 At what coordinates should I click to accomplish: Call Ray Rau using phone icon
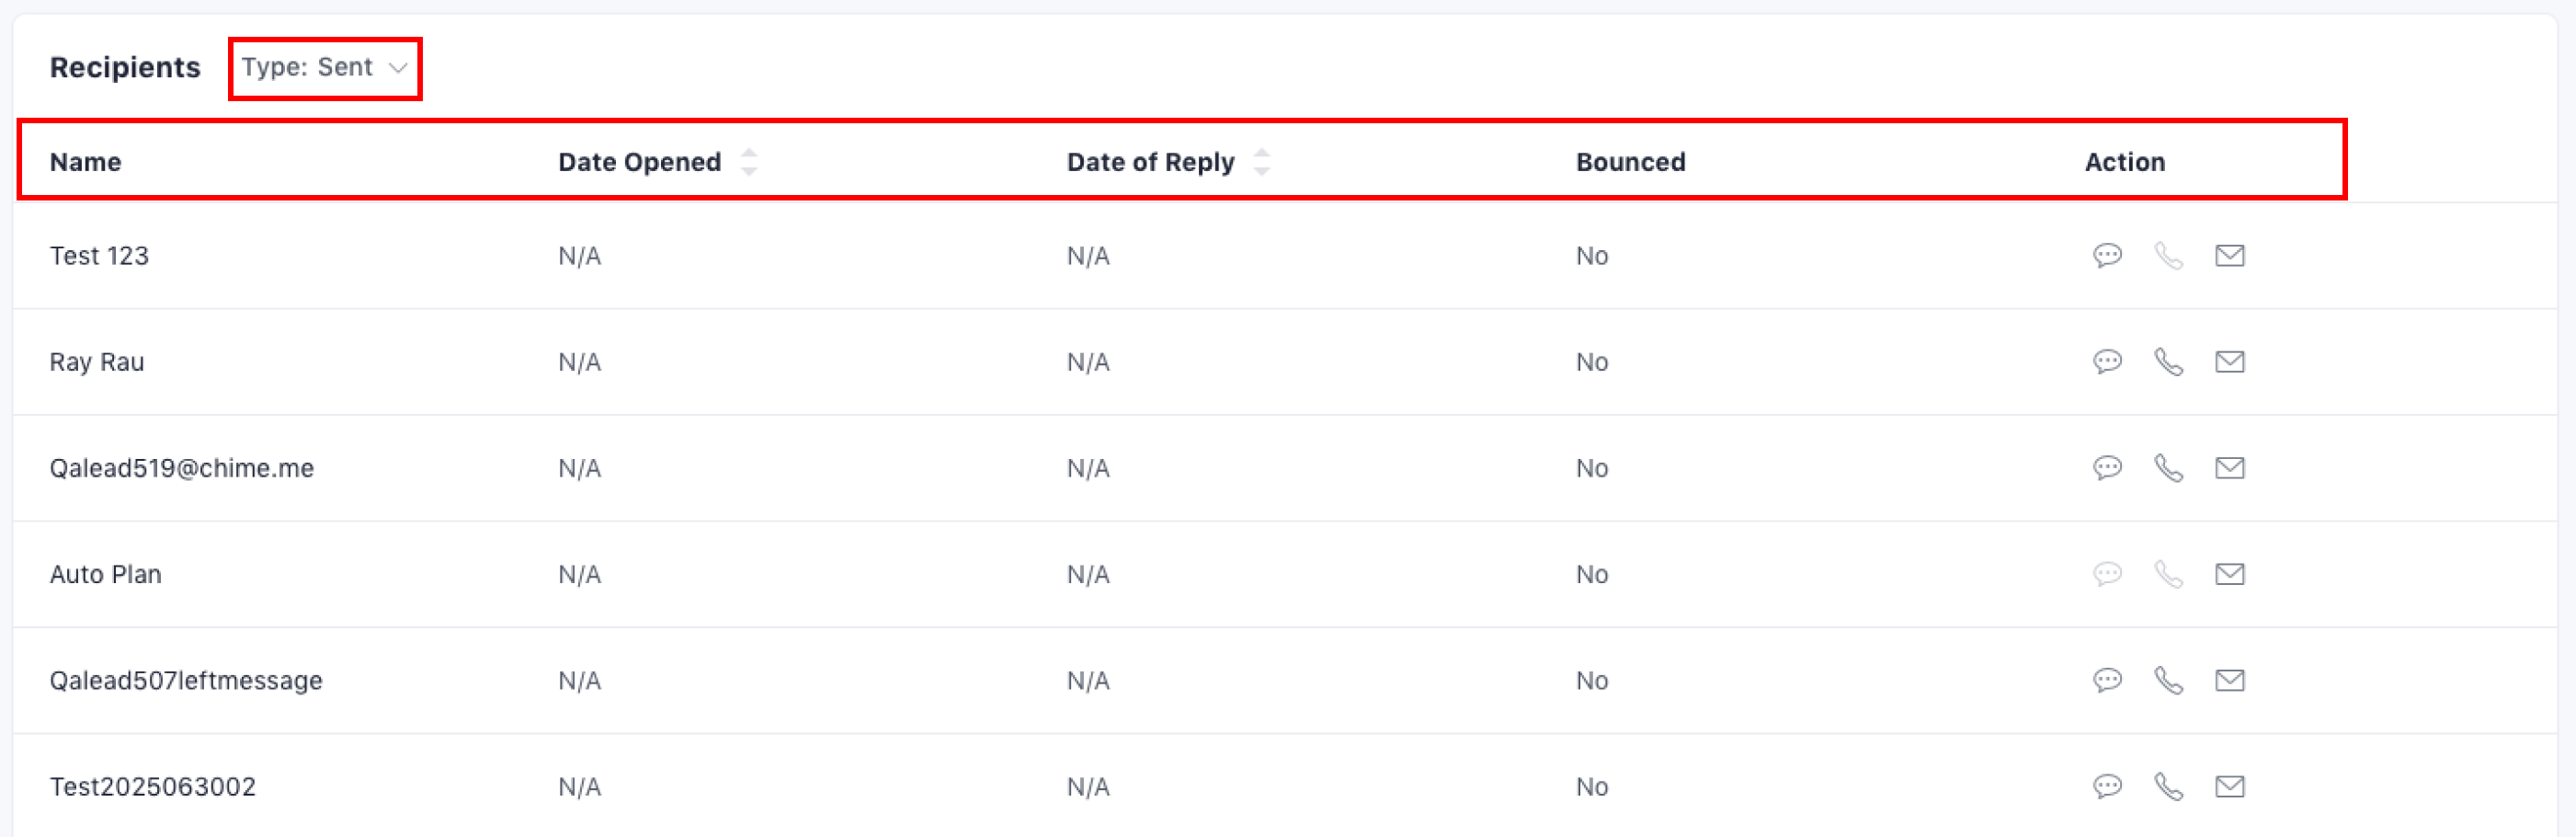point(2168,362)
